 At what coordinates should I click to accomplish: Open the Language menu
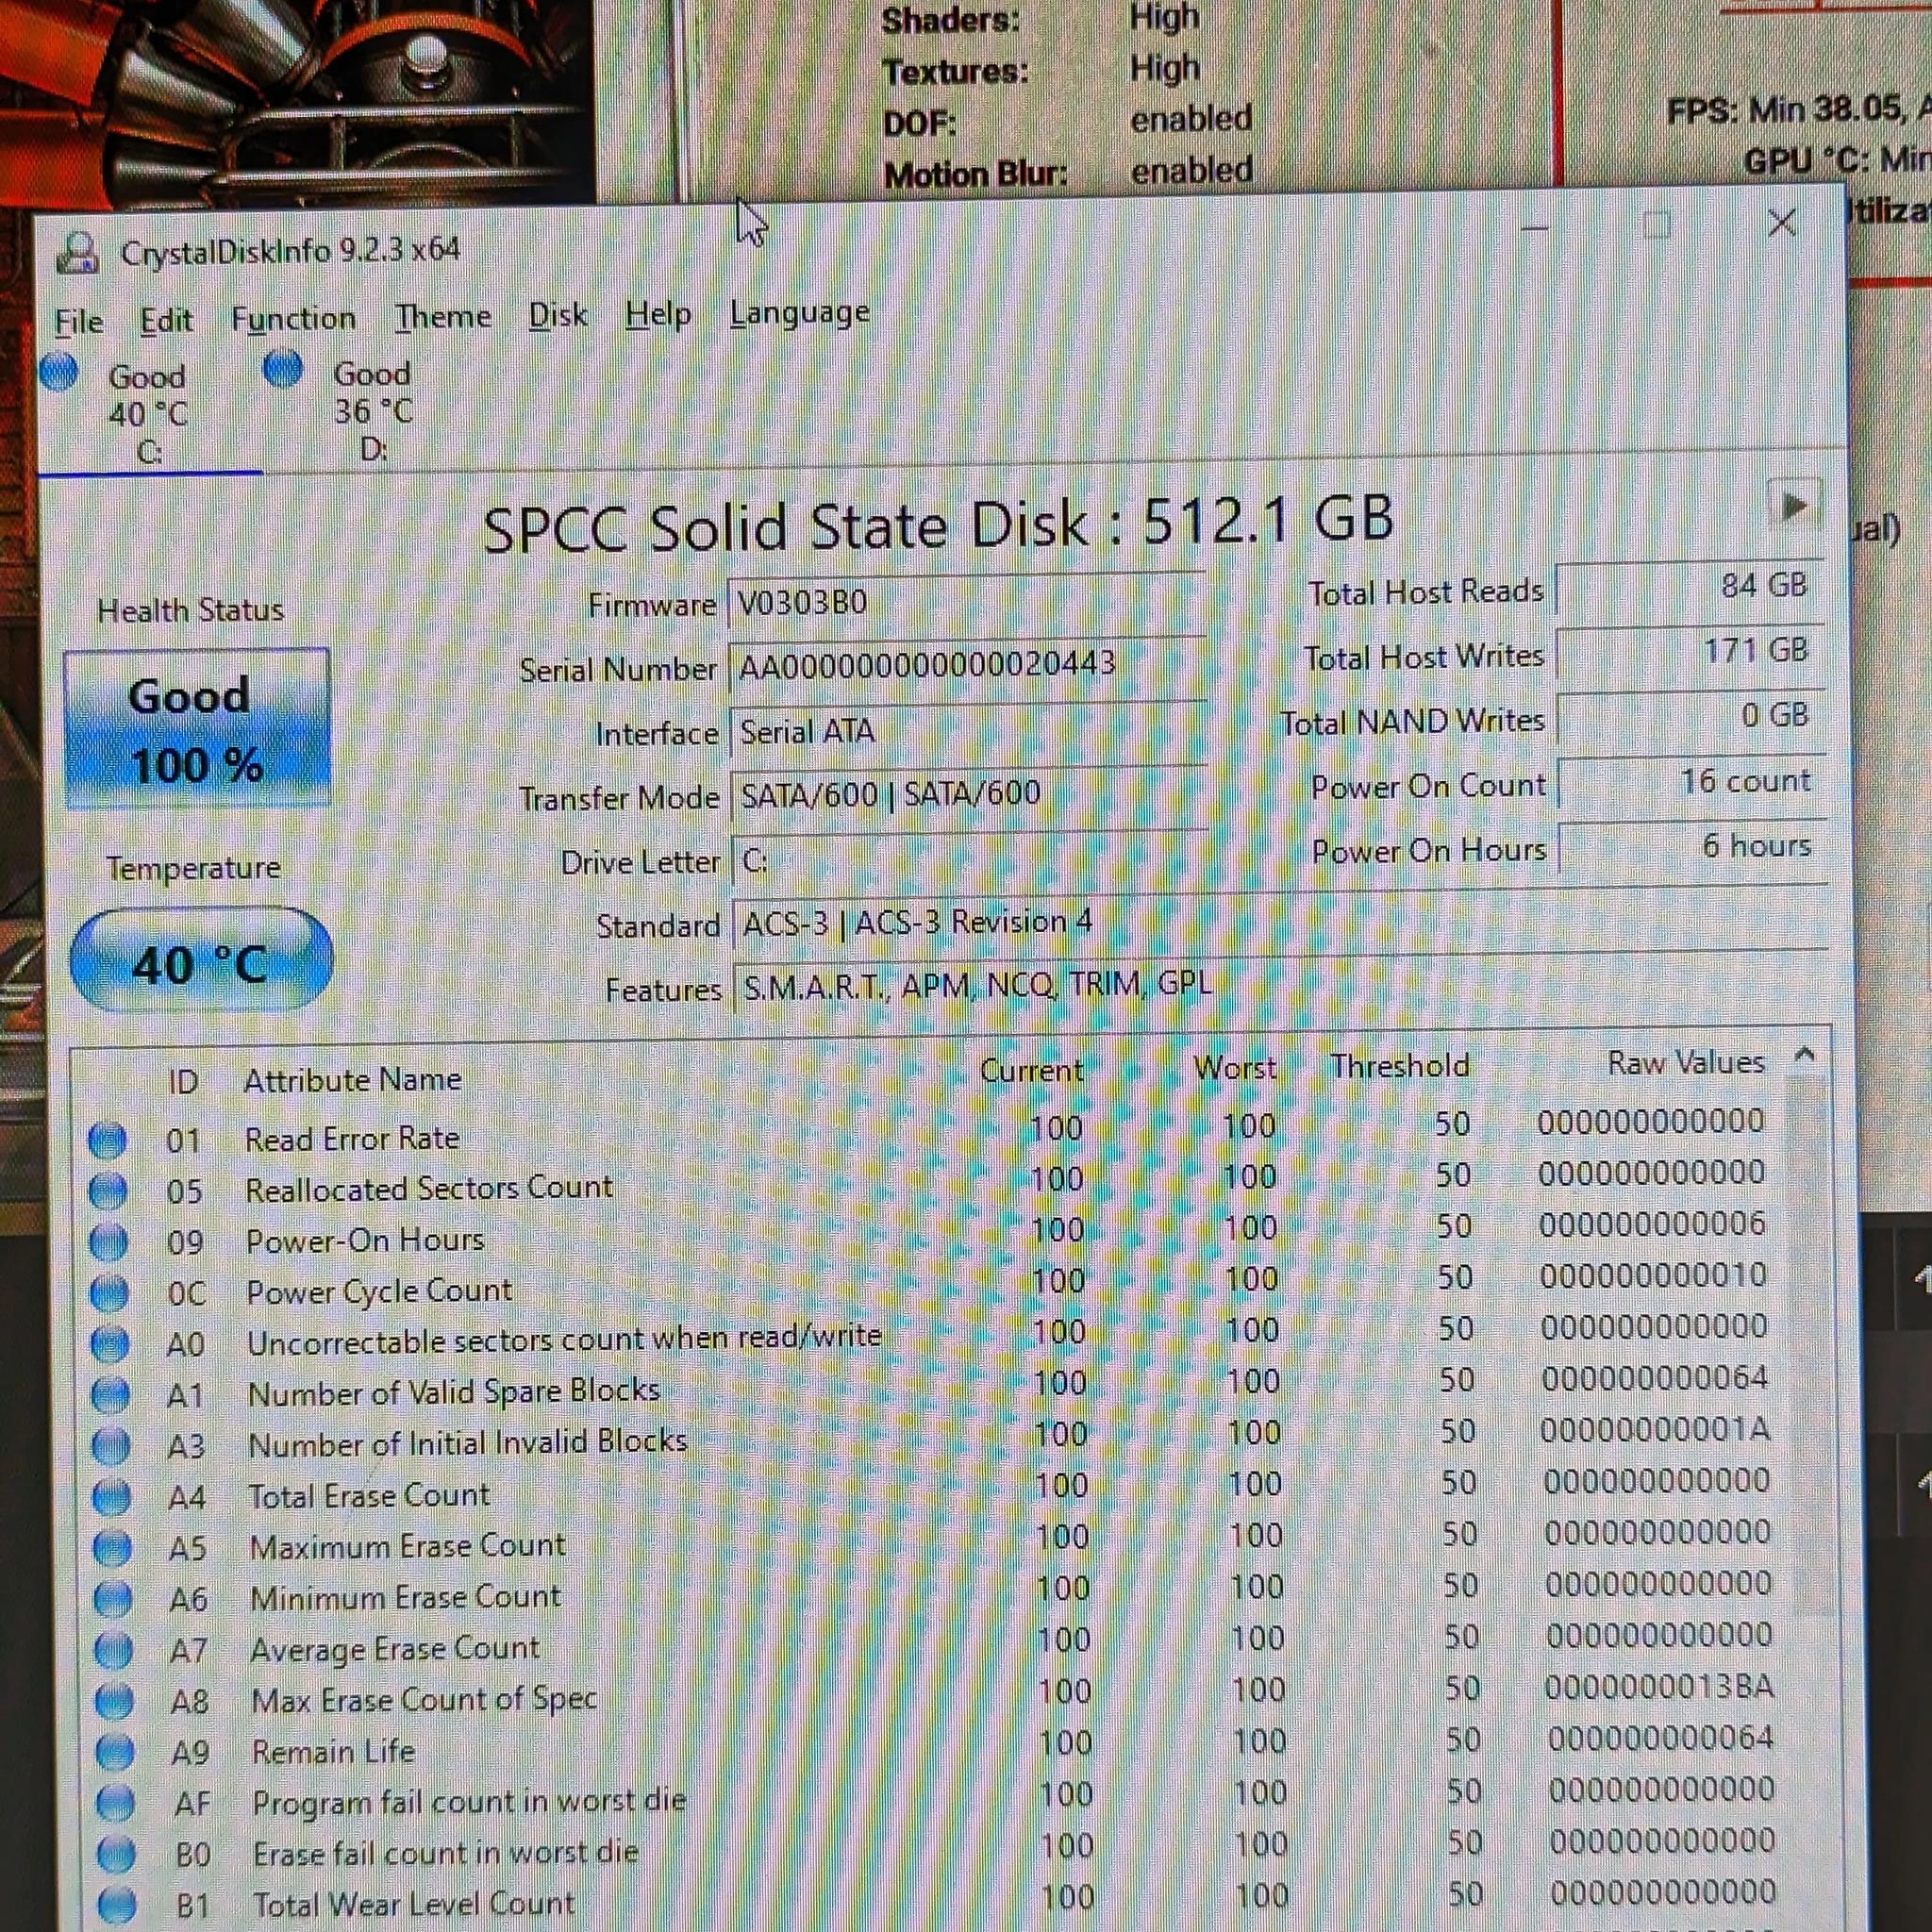click(799, 314)
